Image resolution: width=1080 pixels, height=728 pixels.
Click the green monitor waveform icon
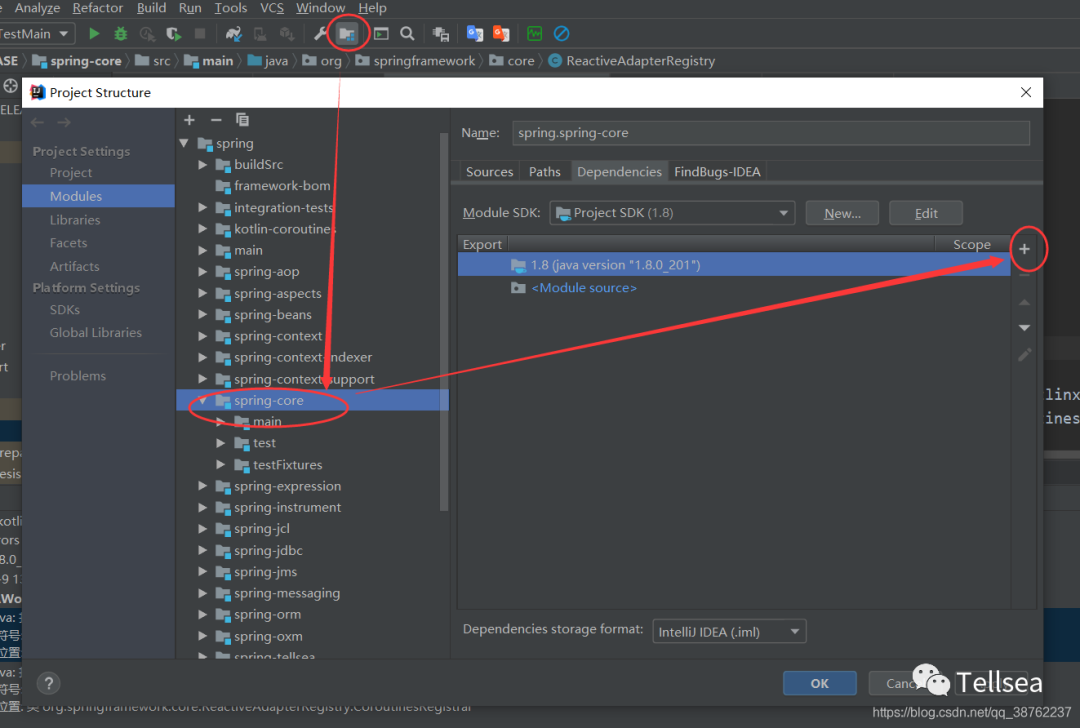[534, 33]
